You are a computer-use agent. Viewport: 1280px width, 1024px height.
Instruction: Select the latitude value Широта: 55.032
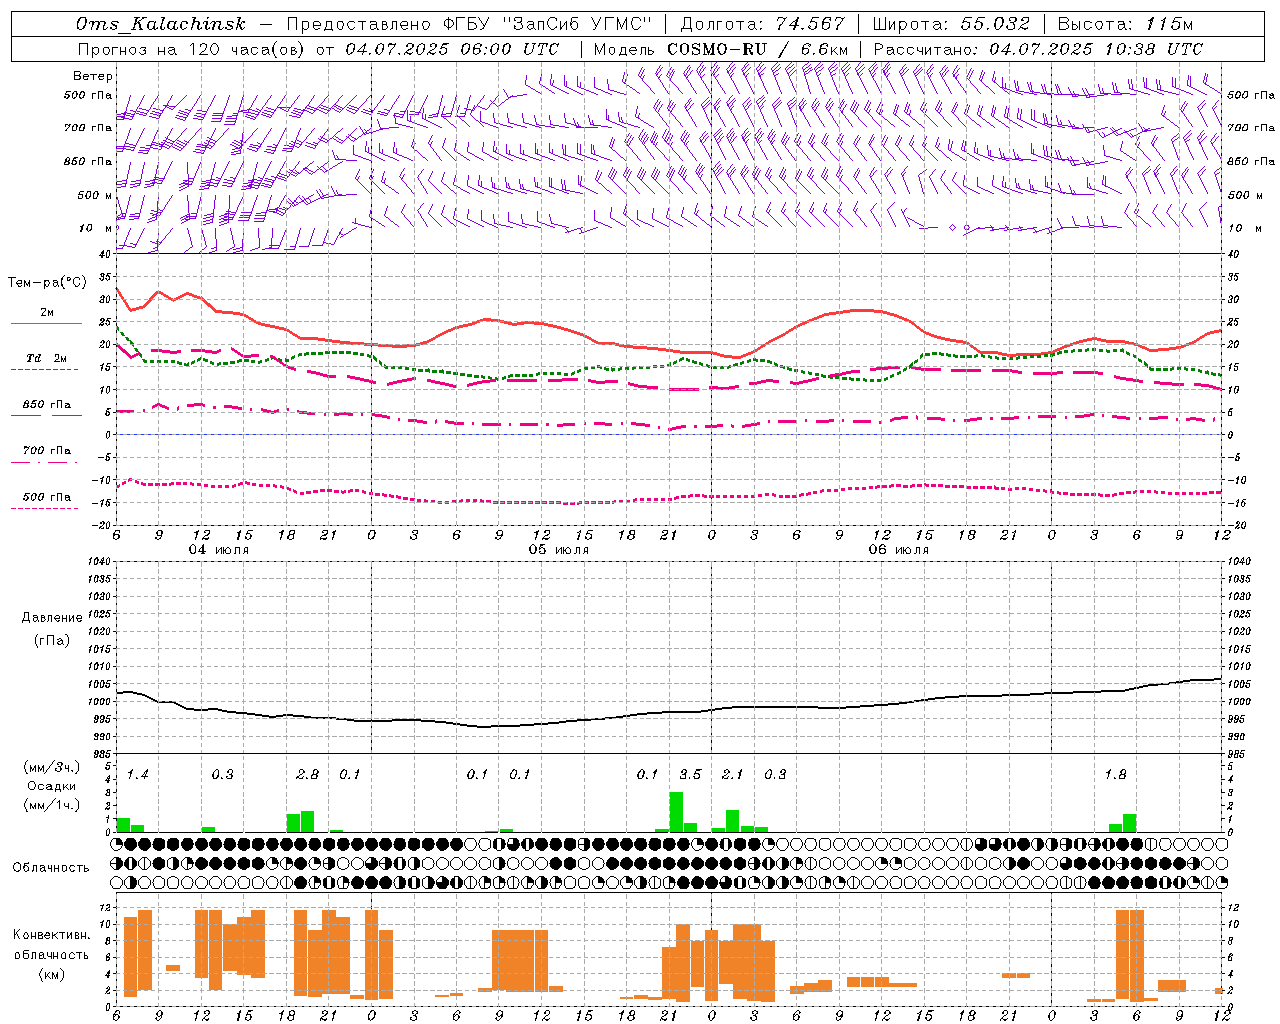pyautogui.click(x=951, y=24)
